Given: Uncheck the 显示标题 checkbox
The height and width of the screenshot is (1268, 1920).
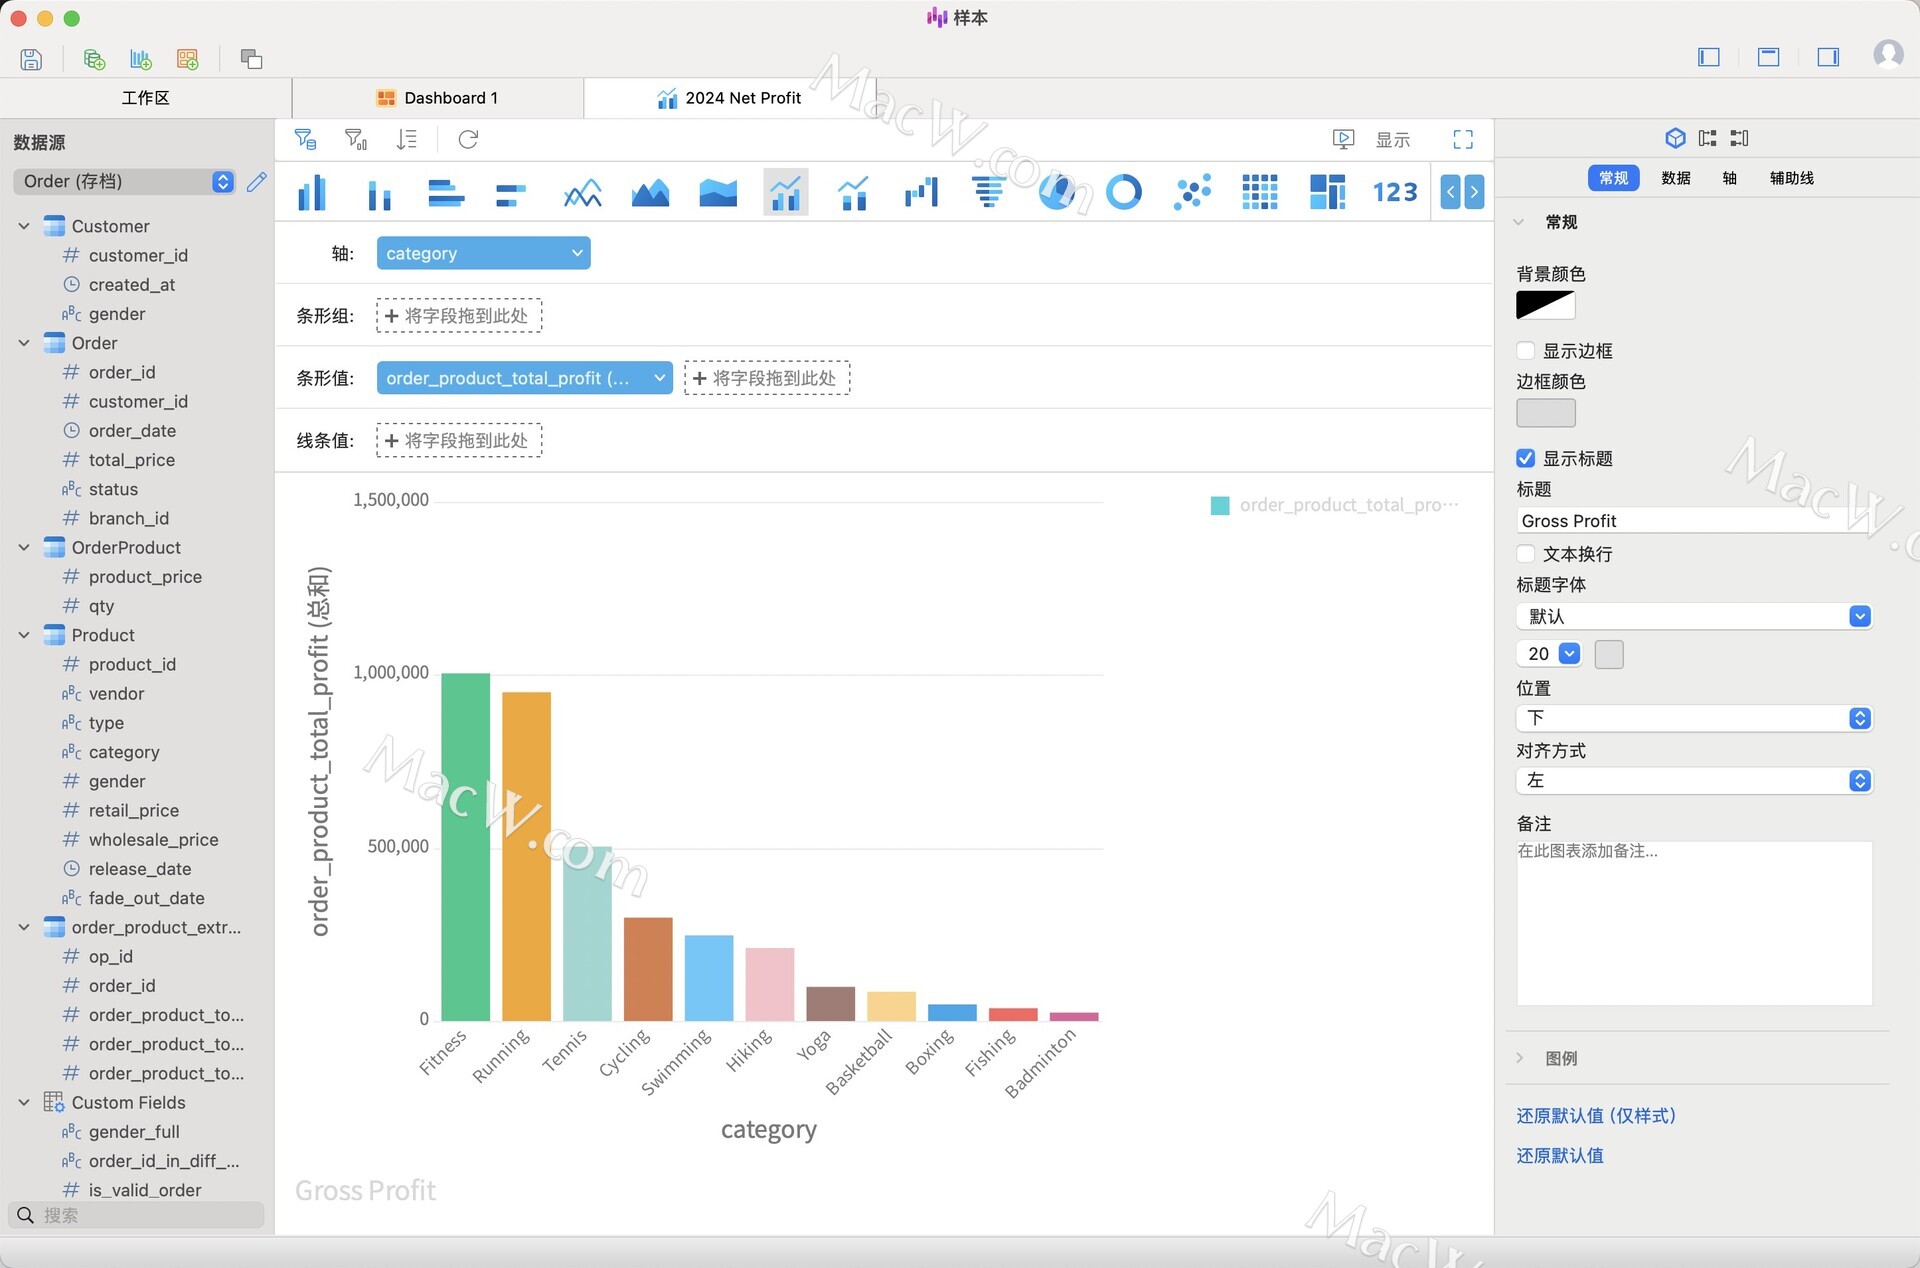Looking at the screenshot, I should click(1526, 459).
